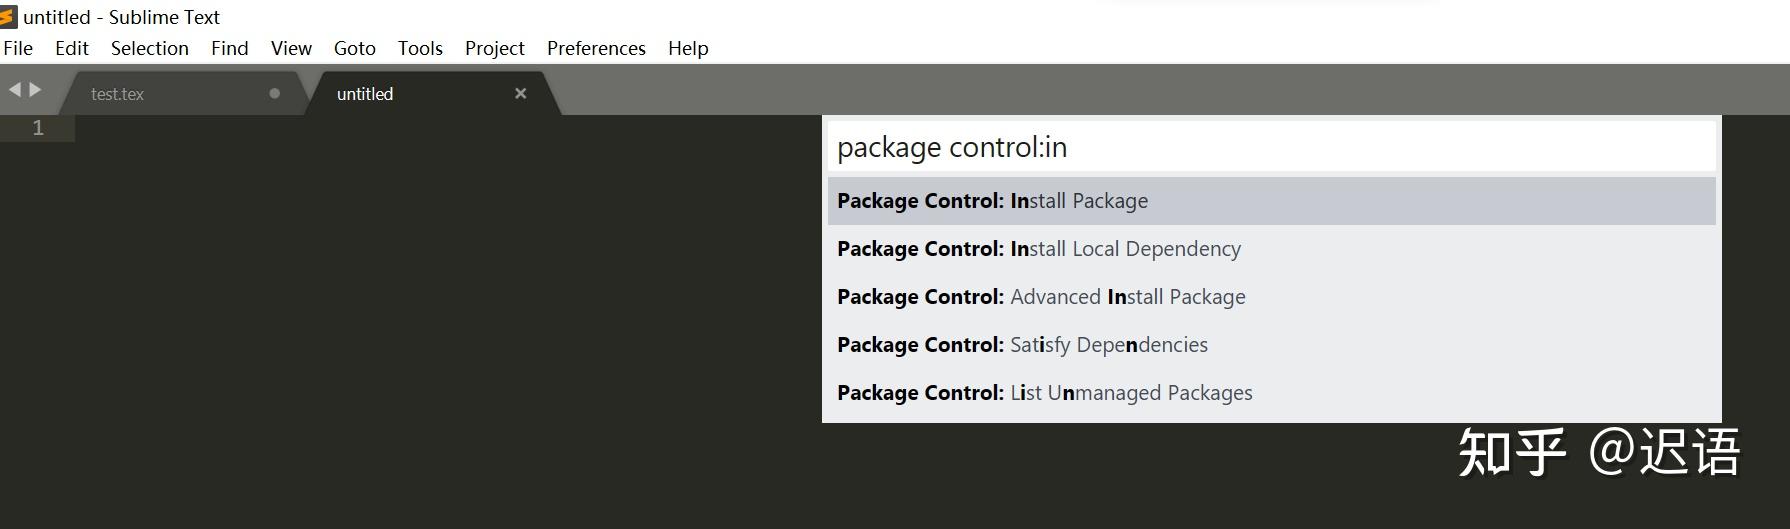Open the File menu
Image resolution: width=1790 pixels, height=529 pixels.
click(x=18, y=48)
